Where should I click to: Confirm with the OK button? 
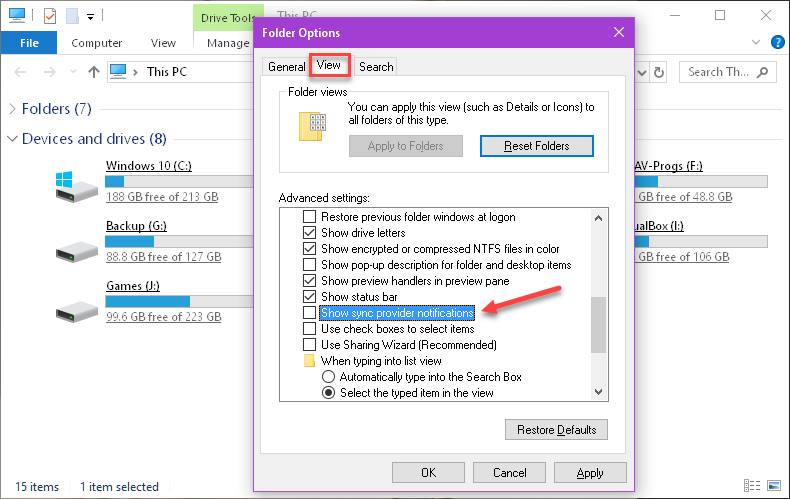coord(428,473)
